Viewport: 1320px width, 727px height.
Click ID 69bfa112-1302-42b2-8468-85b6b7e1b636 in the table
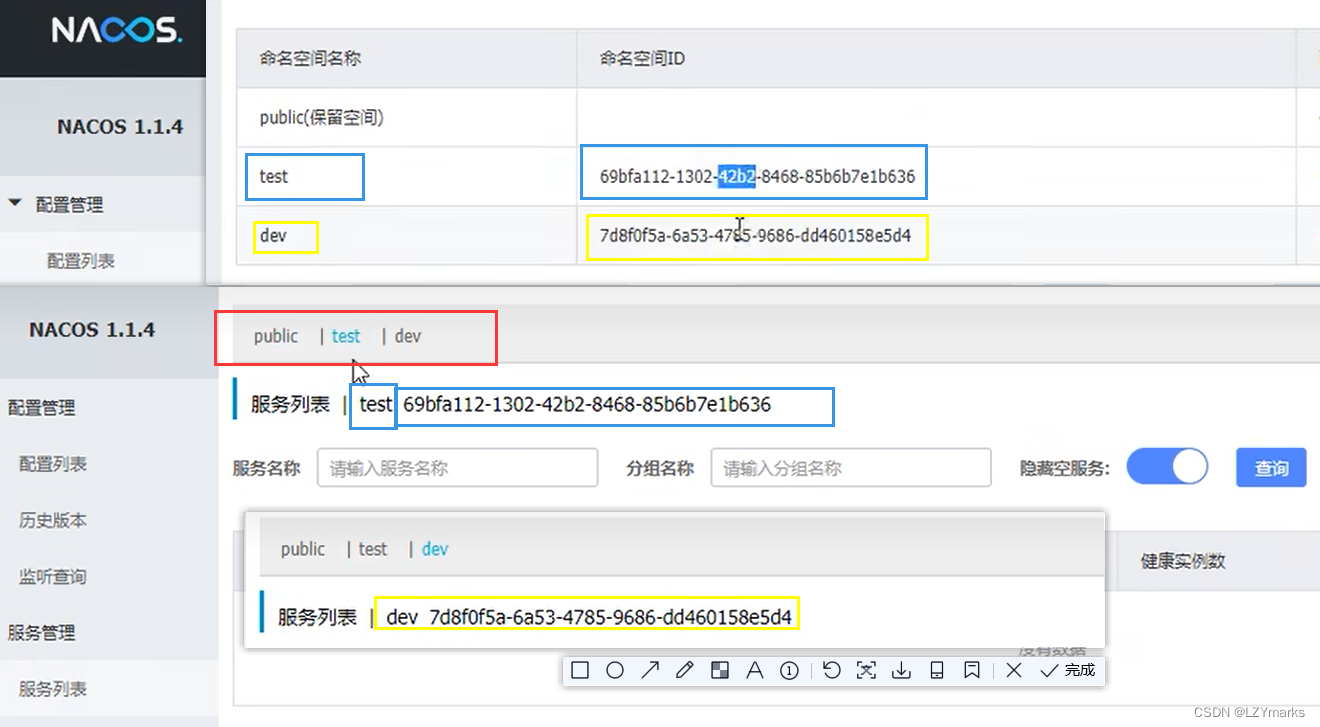(x=757, y=176)
